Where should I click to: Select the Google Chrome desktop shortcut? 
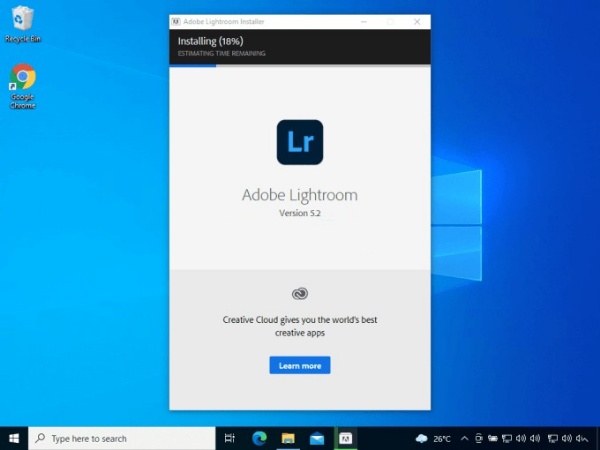23,86
